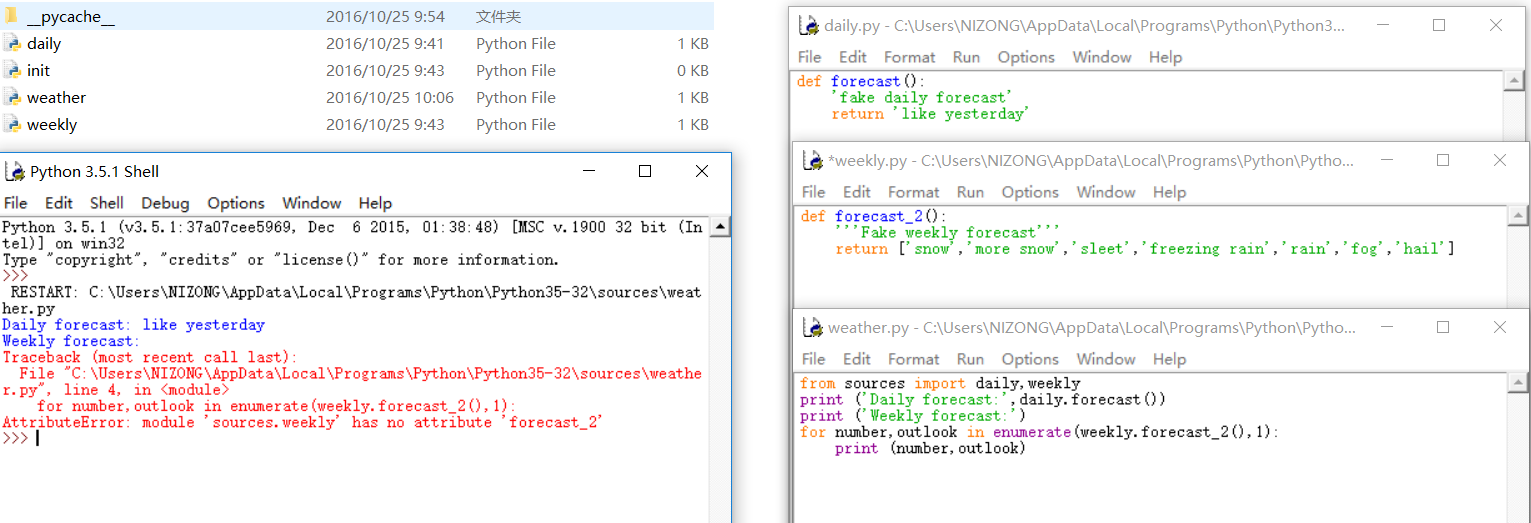This screenshot has height=523, width=1531.
Task: Open Options menu in daily.py editor
Action: pyautogui.click(x=1026, y=57)
